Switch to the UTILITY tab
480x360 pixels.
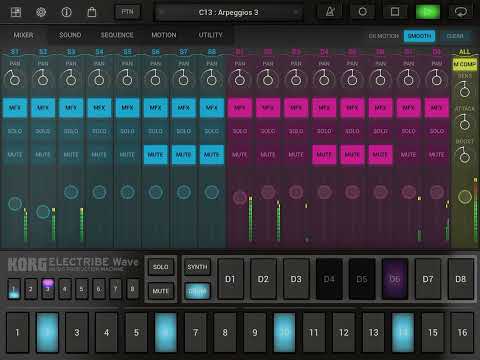pos(210,35)
